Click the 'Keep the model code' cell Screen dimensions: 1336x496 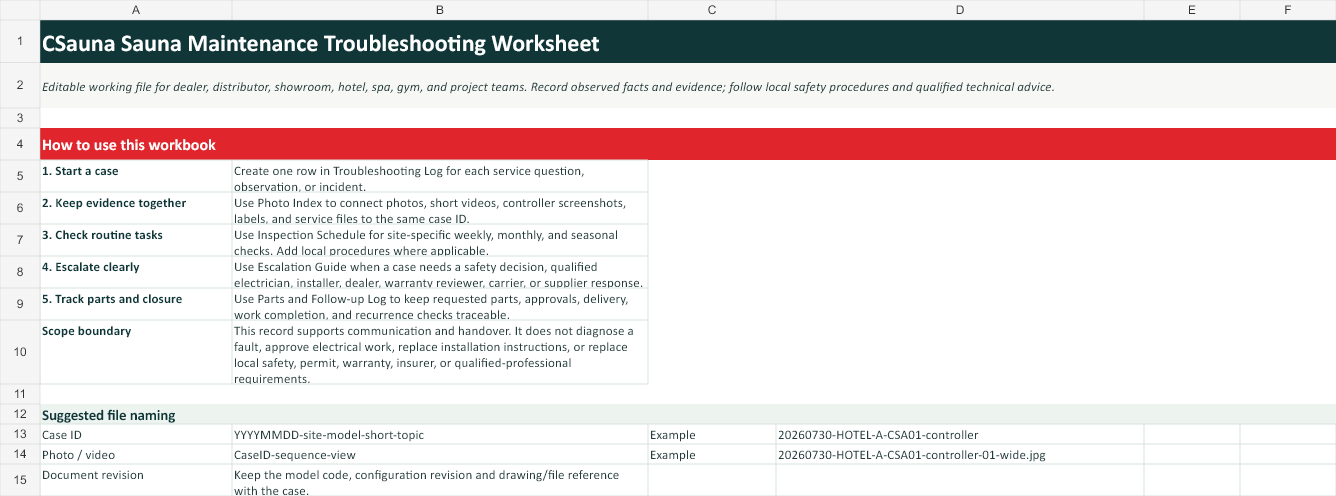point(440,480)
